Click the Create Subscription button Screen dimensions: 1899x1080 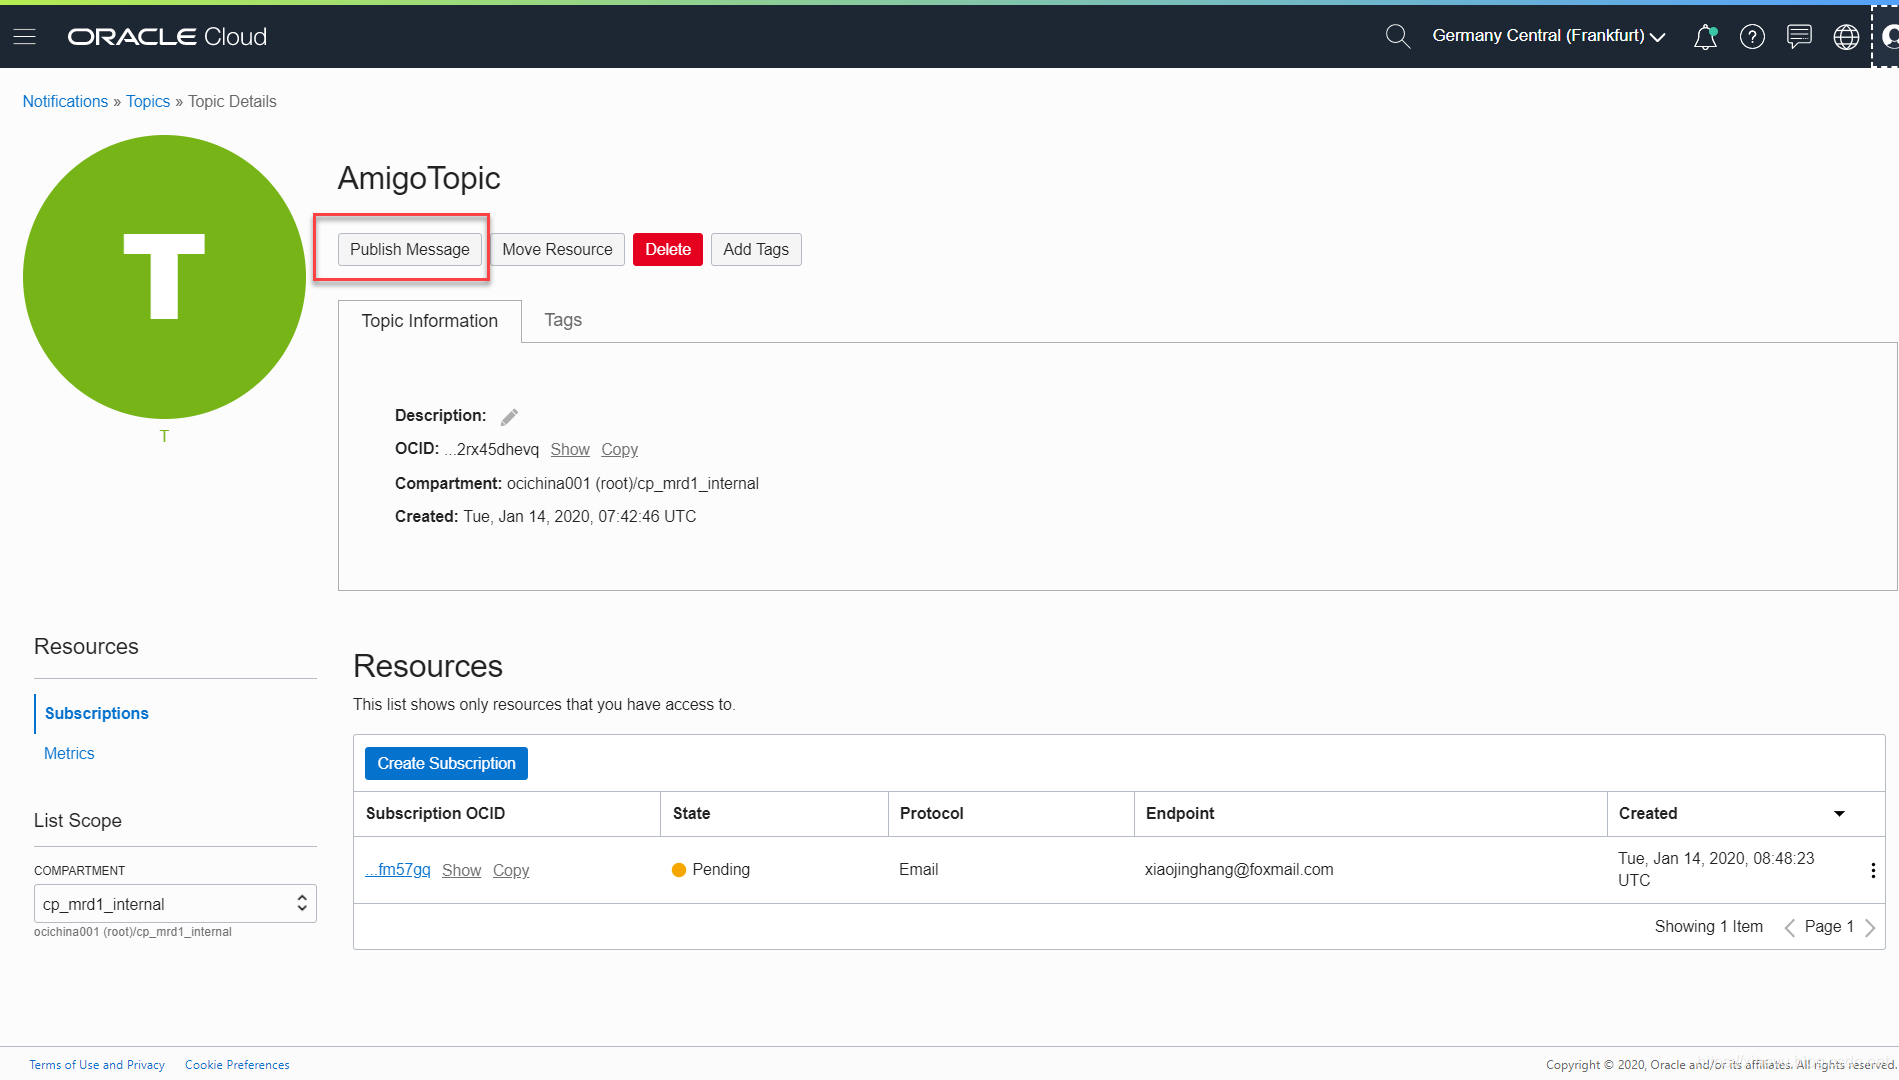pos(446,763)
